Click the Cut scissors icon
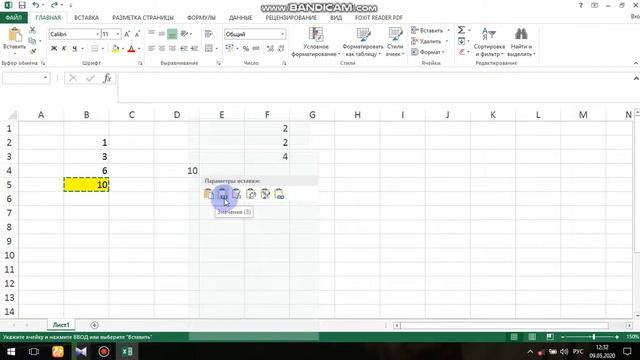The height and width of the screenshot is (360, 640). coord(32,30)
